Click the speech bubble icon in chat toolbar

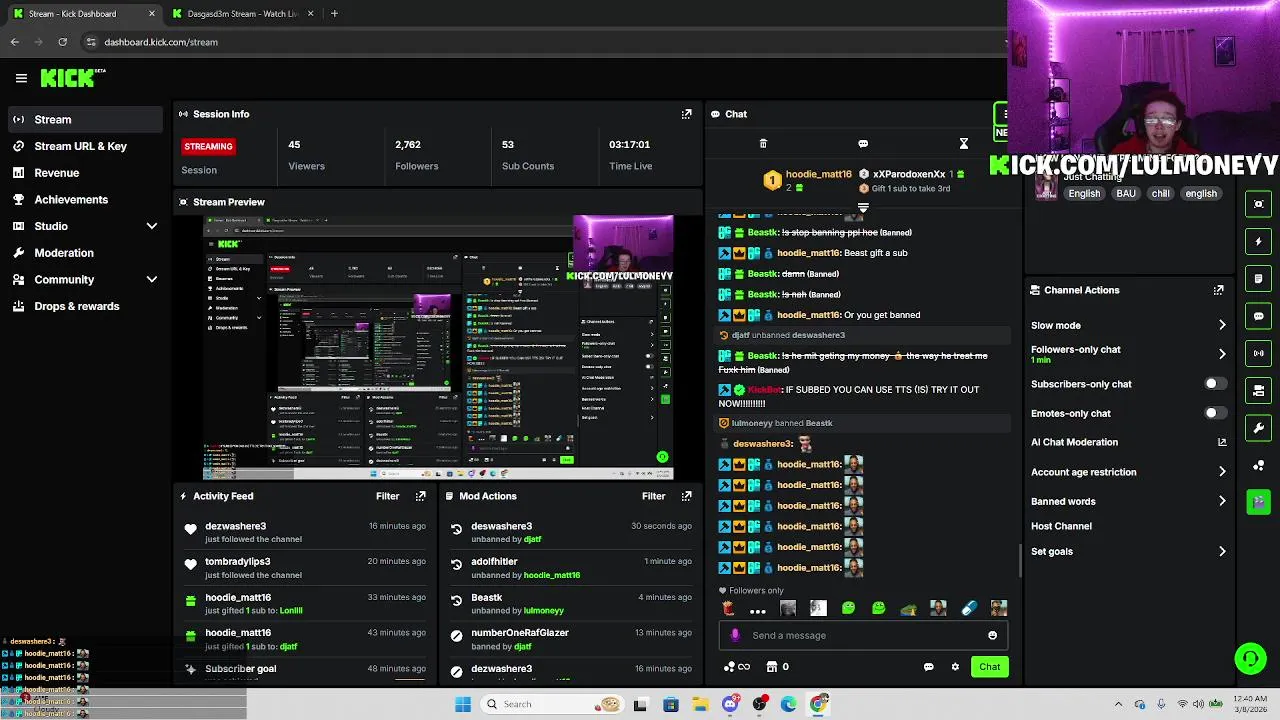(x=863, y=144)
